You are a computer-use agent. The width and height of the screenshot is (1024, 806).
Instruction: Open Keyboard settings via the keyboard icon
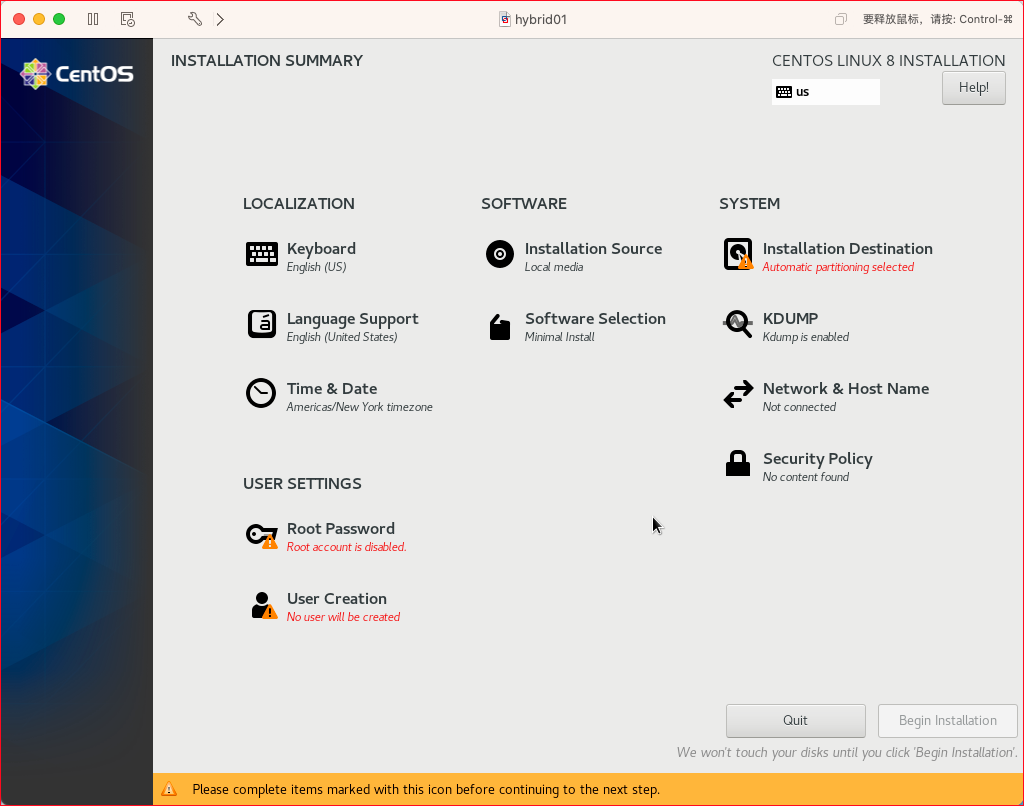(x=261, y=254)
